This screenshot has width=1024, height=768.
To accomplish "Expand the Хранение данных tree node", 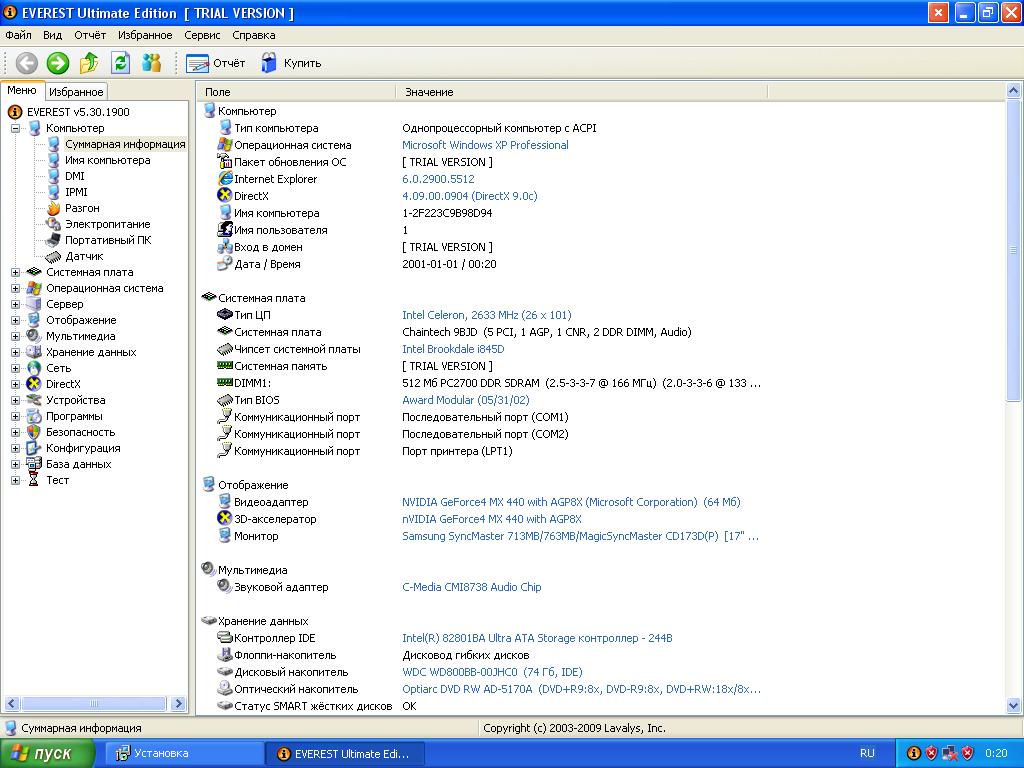I will point(15,352).
